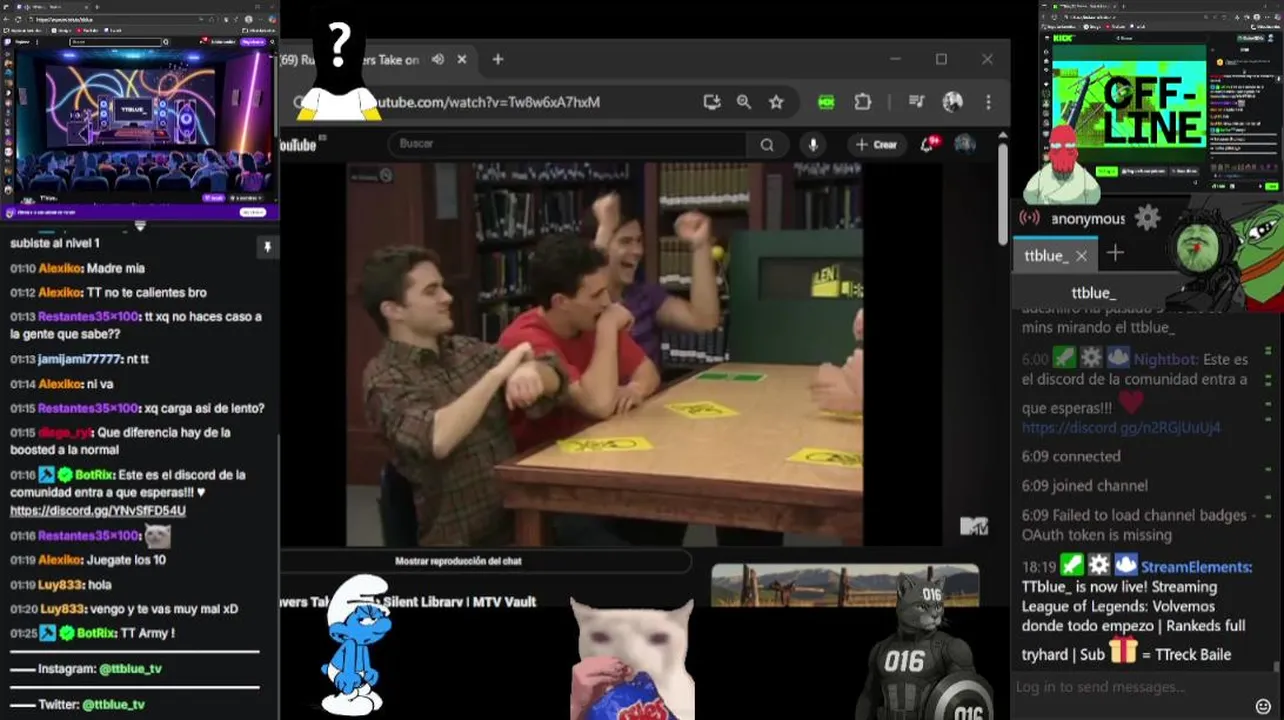This screenshot has height=720, width=1284.
Task: Focus the YouTube Buscar search field
Action: (567, 144)
